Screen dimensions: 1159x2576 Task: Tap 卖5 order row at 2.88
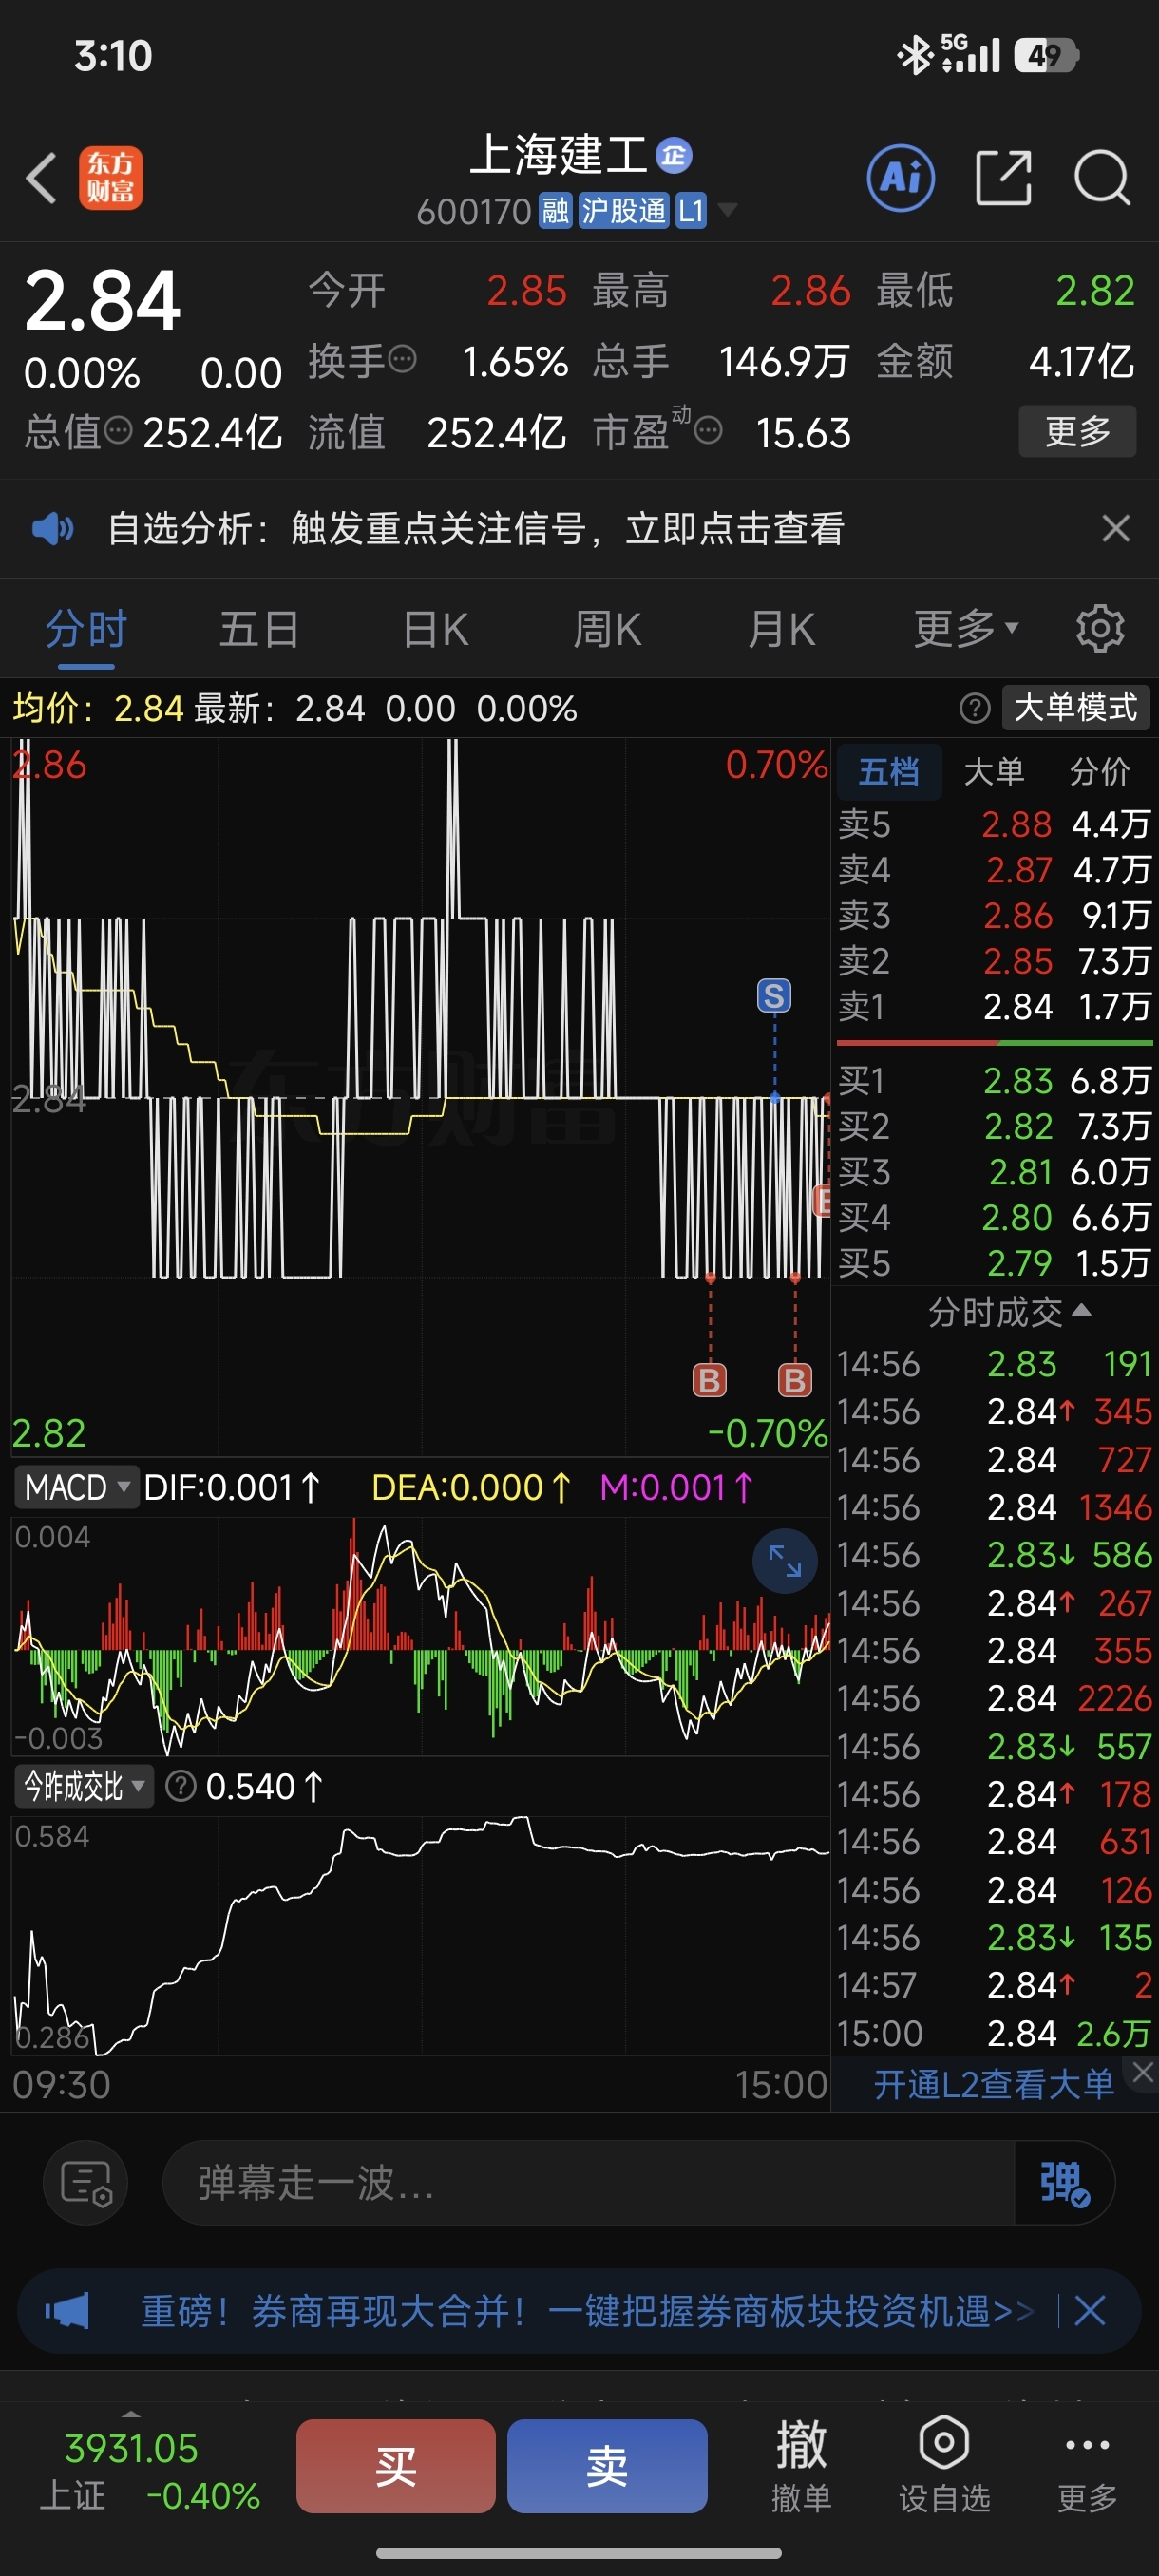tap(994, 824)
